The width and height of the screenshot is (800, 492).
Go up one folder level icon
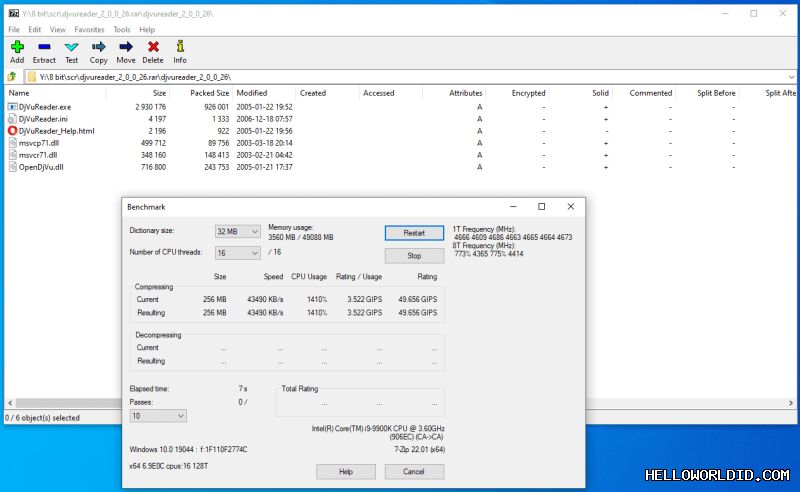pyautogui.click(x=12, y=77)
